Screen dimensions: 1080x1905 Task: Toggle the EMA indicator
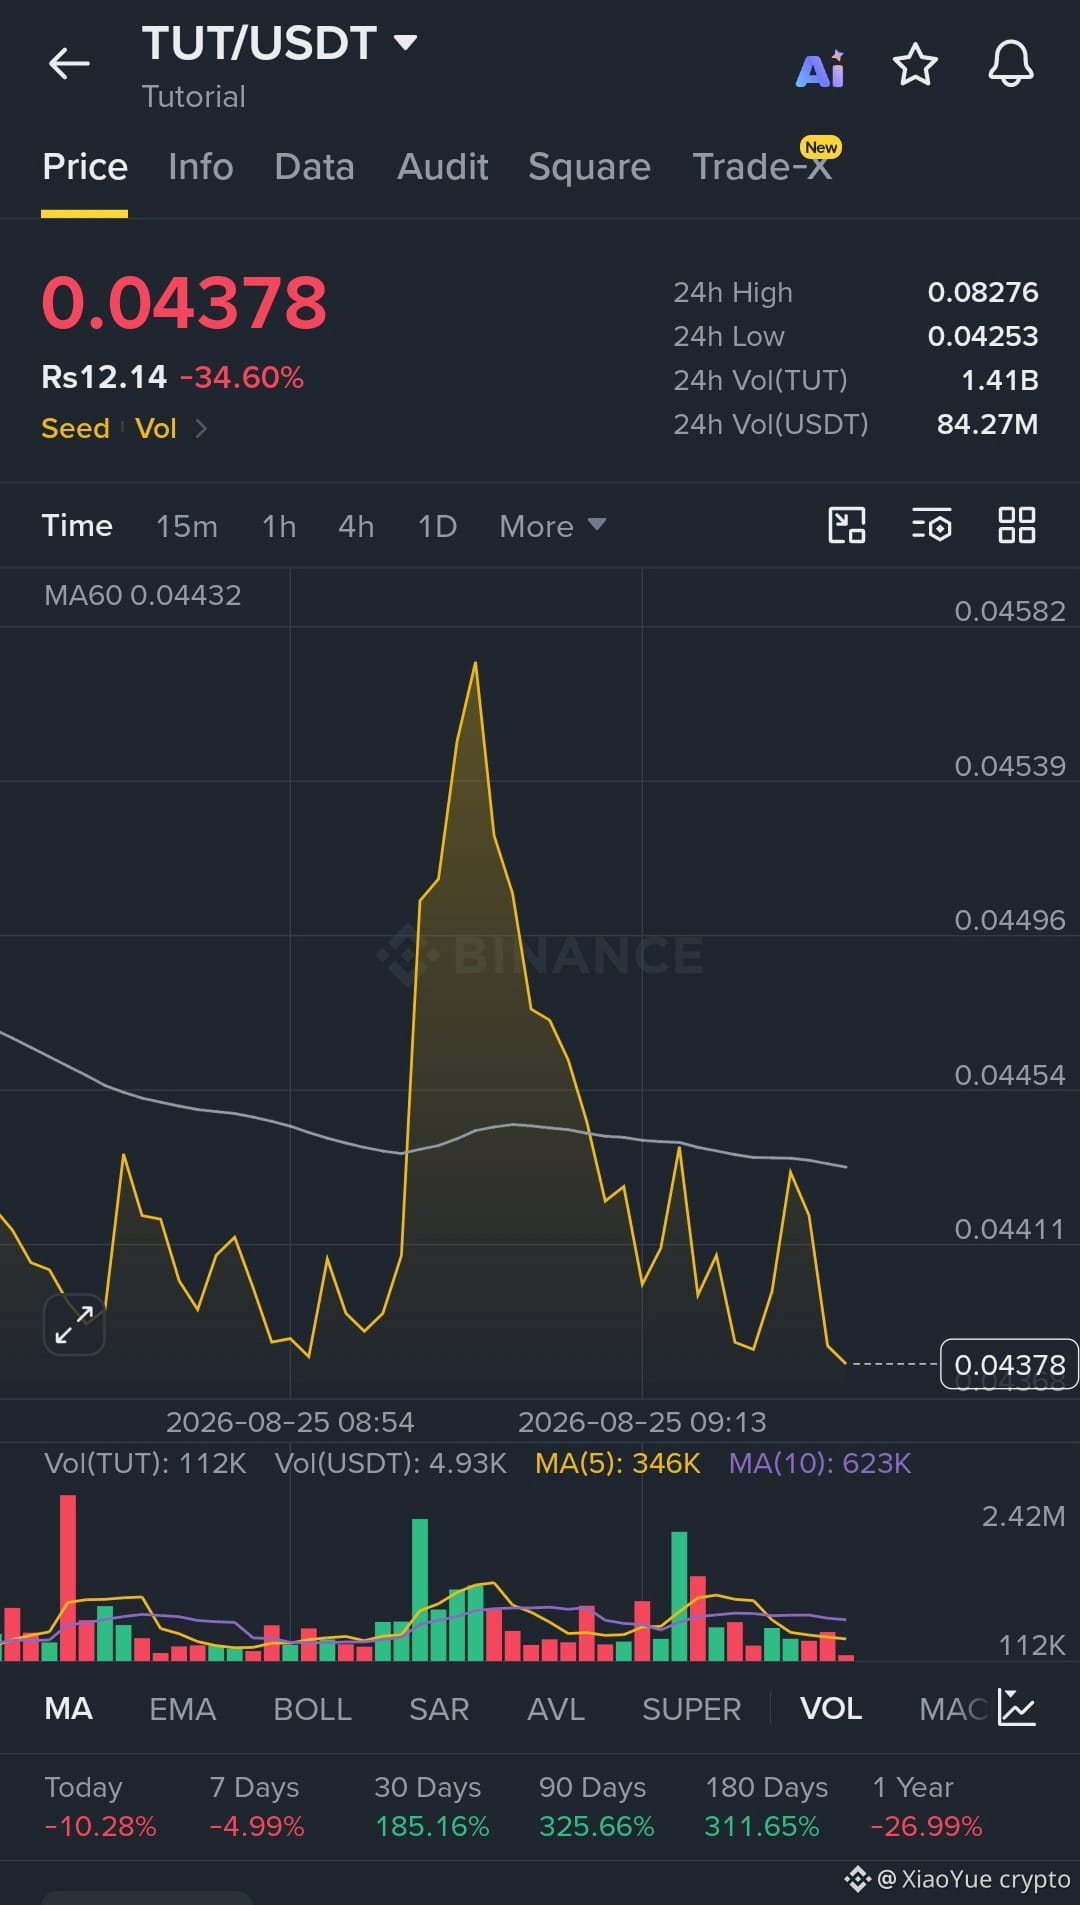click(x=182, y=1709)
